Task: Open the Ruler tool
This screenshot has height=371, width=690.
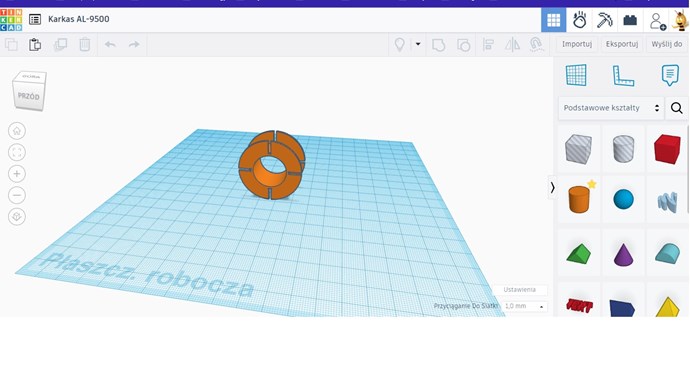Action: tap(623, 75)
